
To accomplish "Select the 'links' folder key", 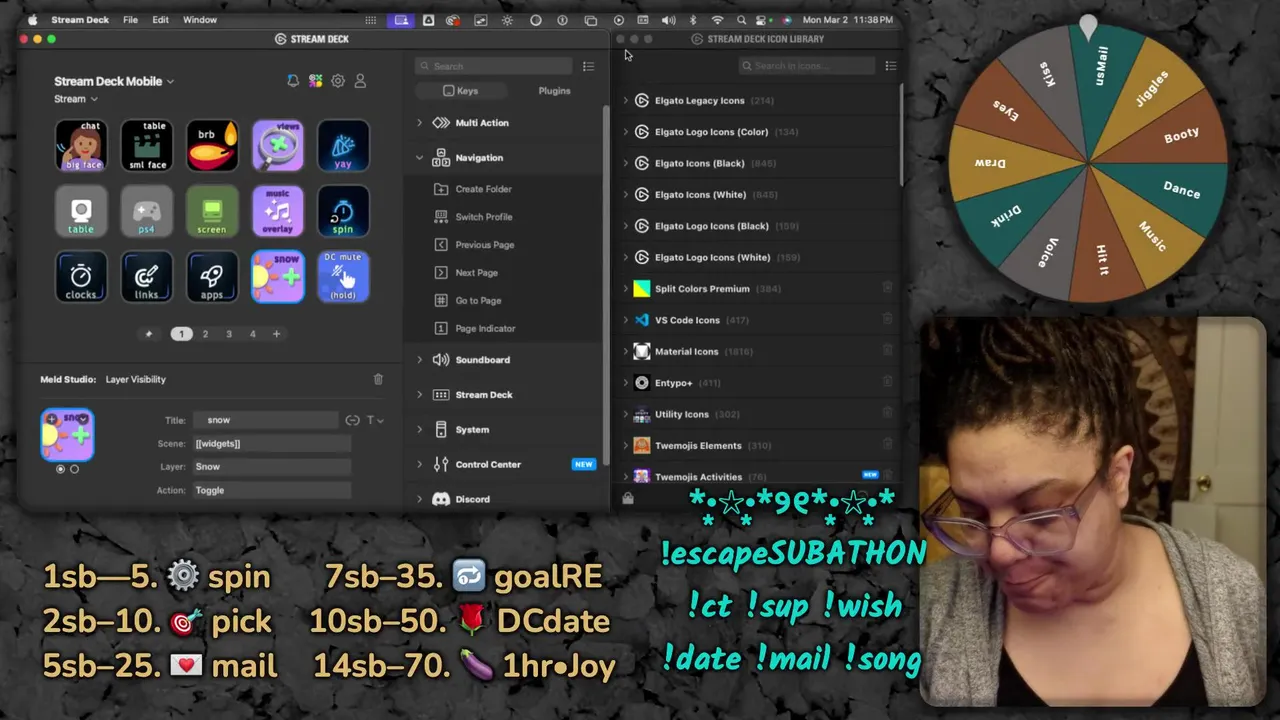I will click(147, 277).
